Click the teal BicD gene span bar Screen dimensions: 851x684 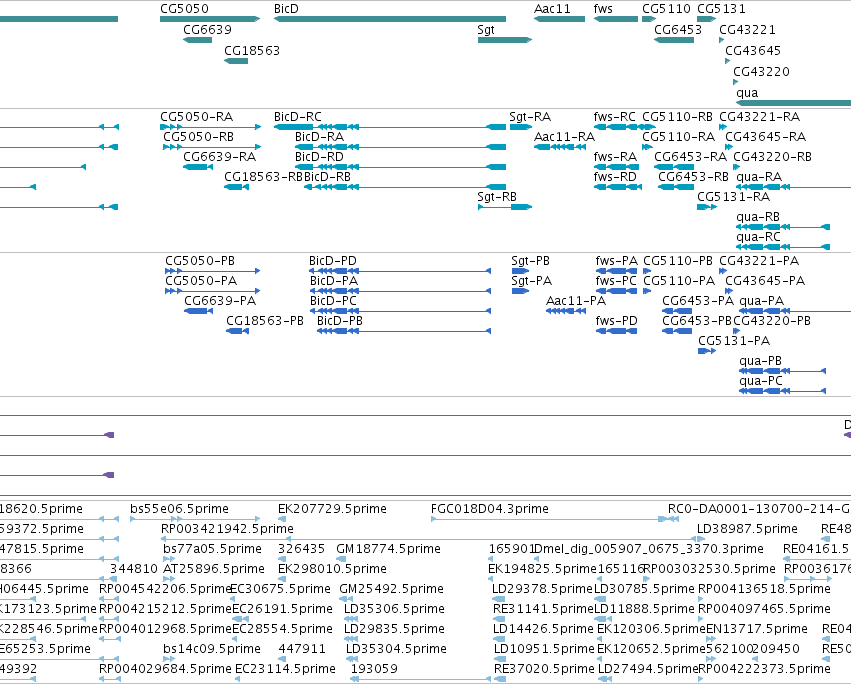click(390, 19)
